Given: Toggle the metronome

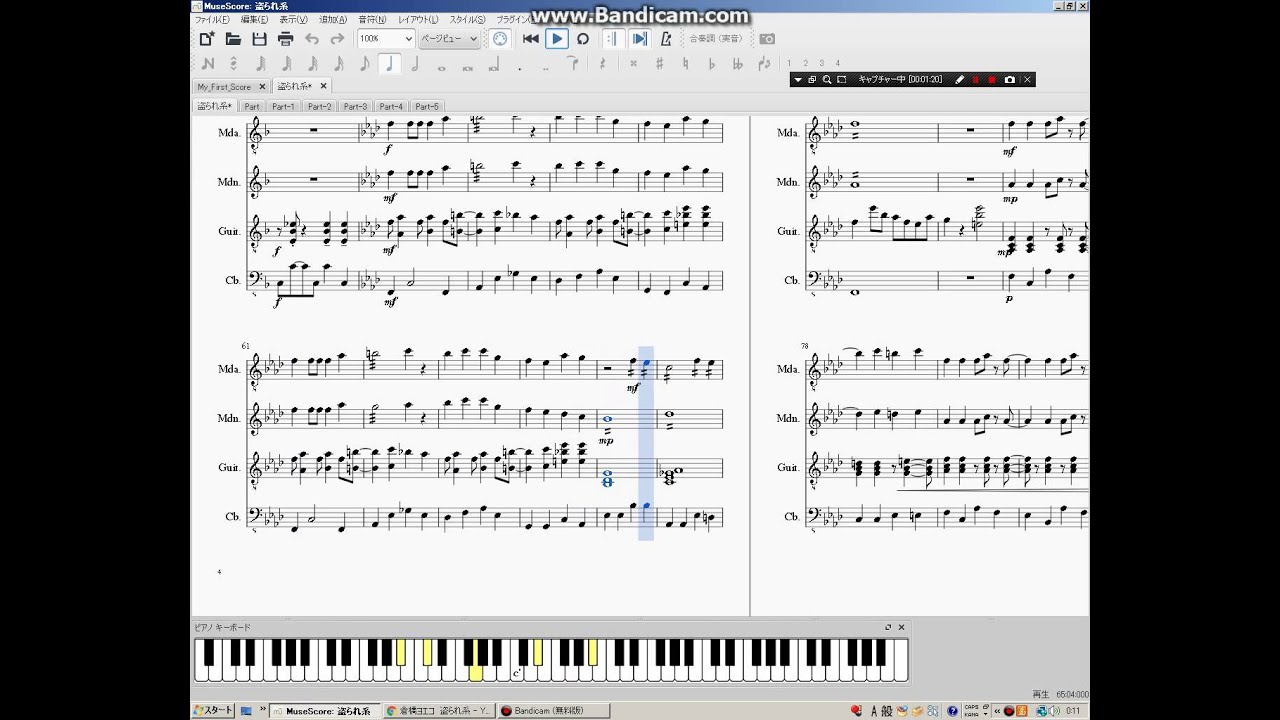Looking at the screenshot, I should pyautogui.click(x=666, y=39).
